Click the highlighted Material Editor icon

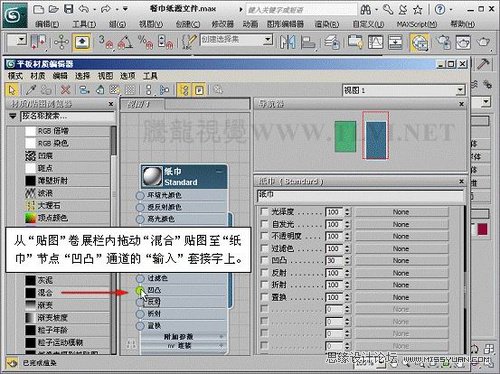point(419,43)
